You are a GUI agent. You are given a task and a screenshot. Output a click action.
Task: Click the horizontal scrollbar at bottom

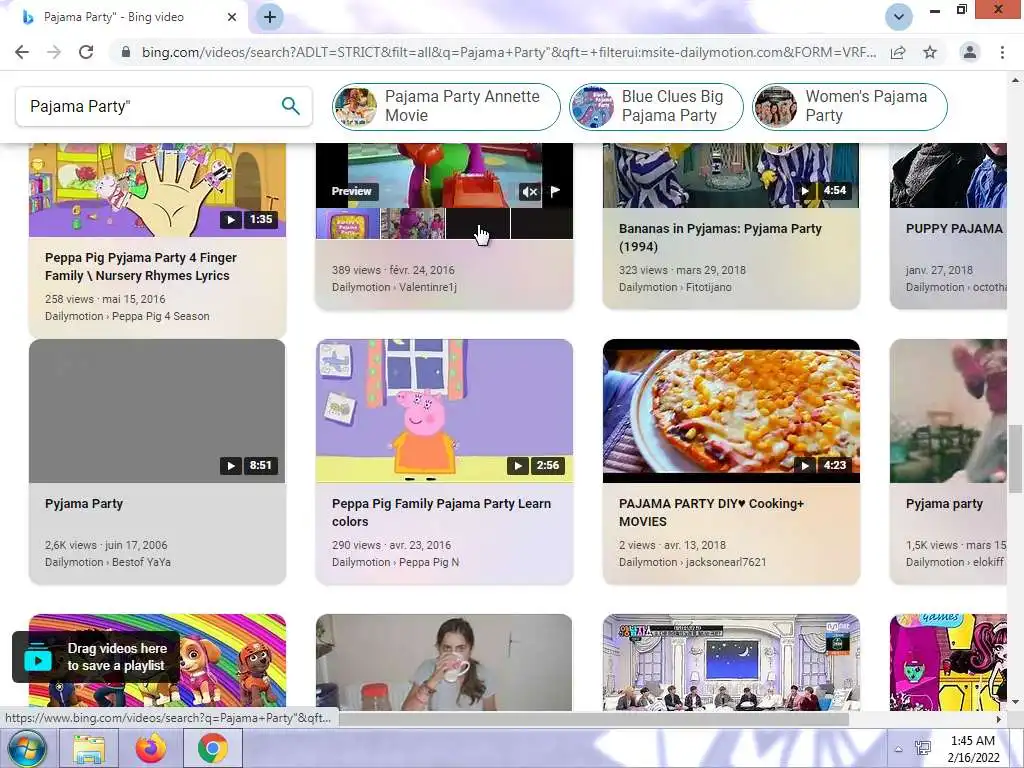click(593, 719)
